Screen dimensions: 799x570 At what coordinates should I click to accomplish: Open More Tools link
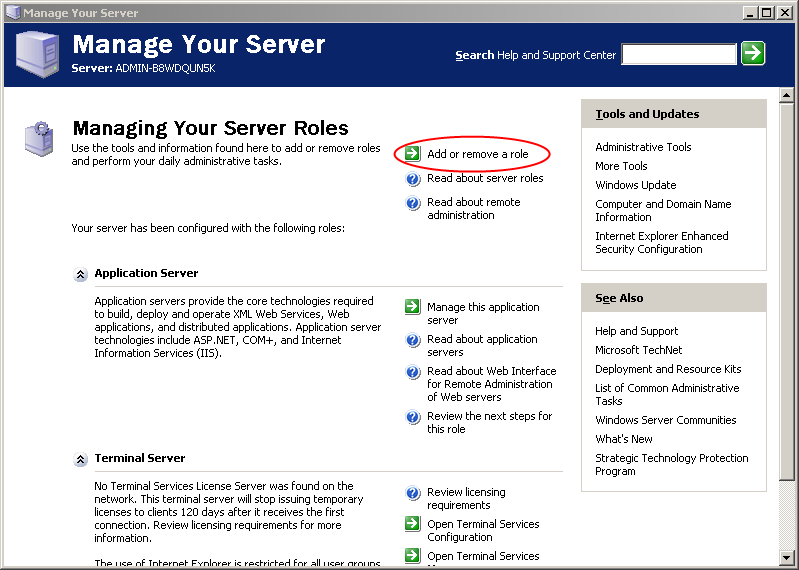621,166
